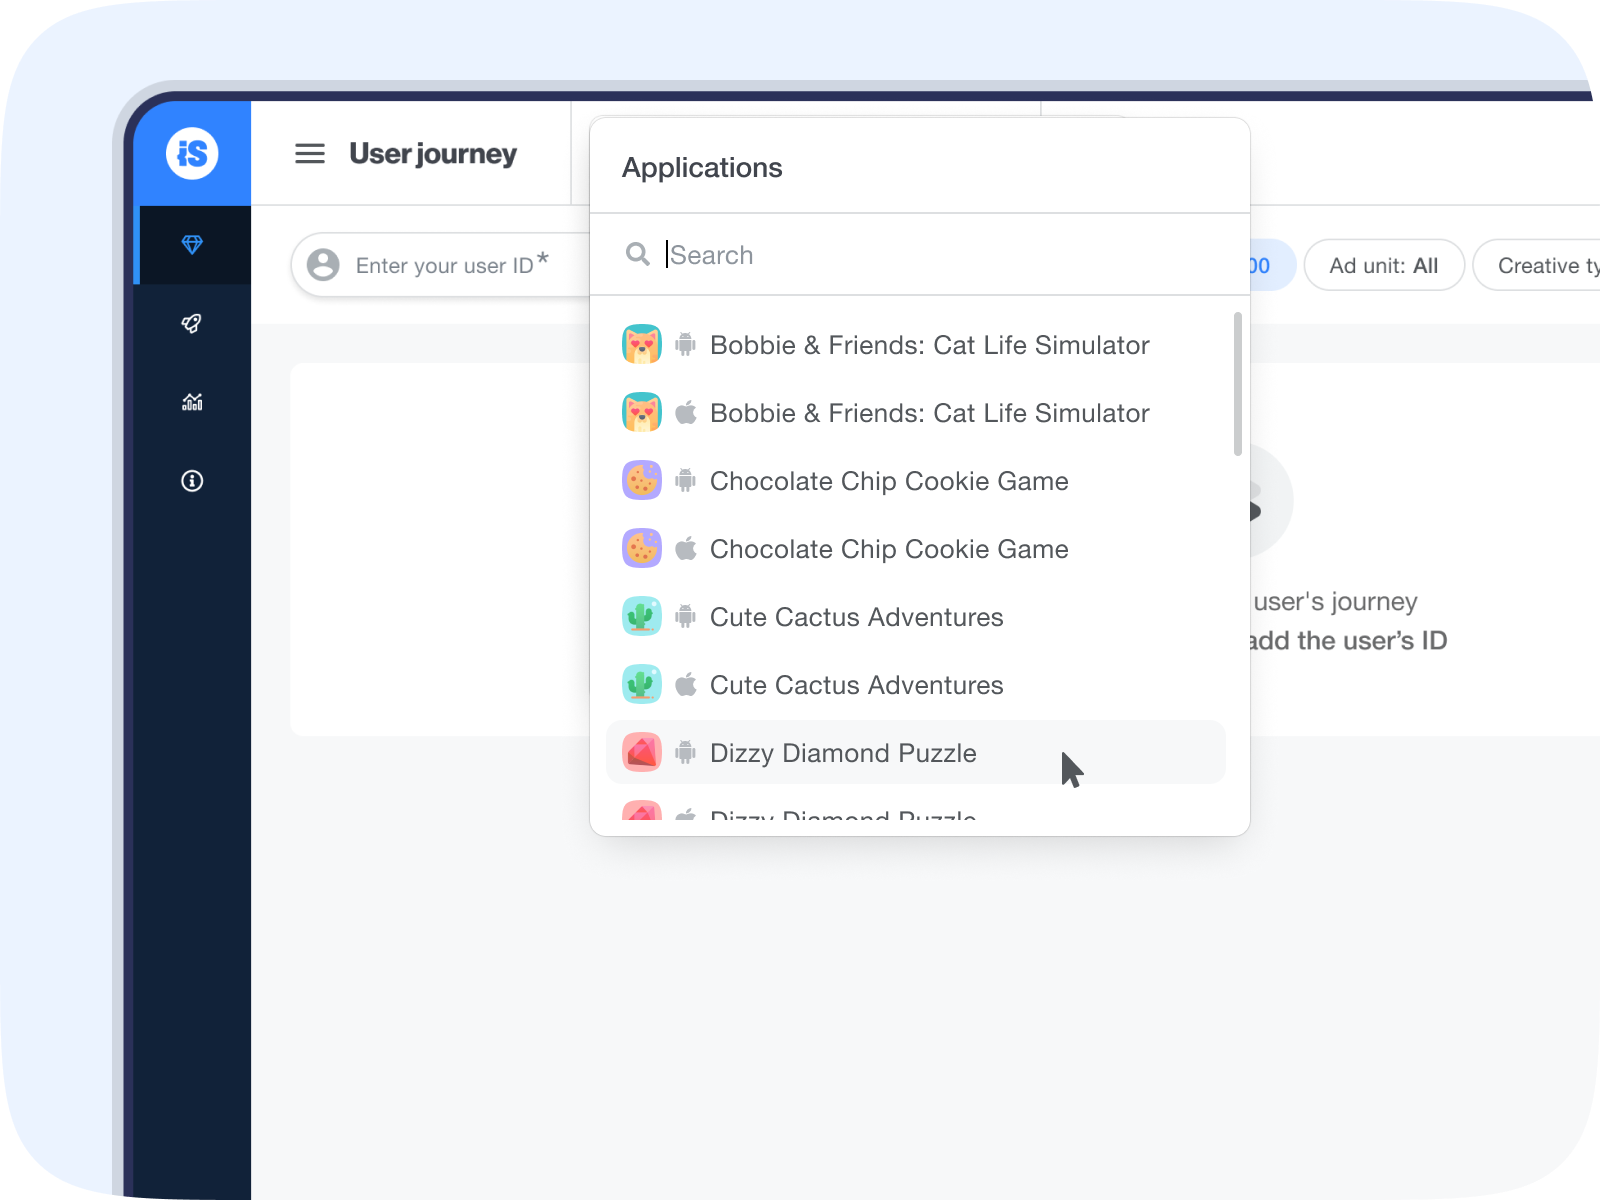
Task: Click cat icon of iOS Bobbie & Friends
Action: [x=642, y=412]
